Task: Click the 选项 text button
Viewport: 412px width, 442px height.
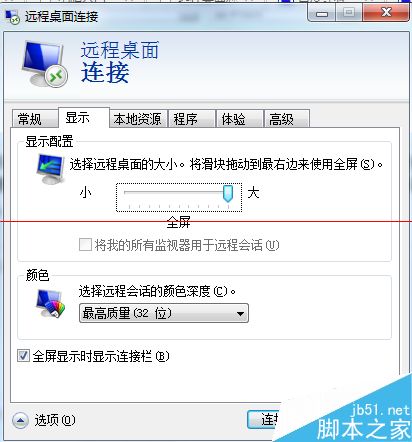Action: pos(55,420)
